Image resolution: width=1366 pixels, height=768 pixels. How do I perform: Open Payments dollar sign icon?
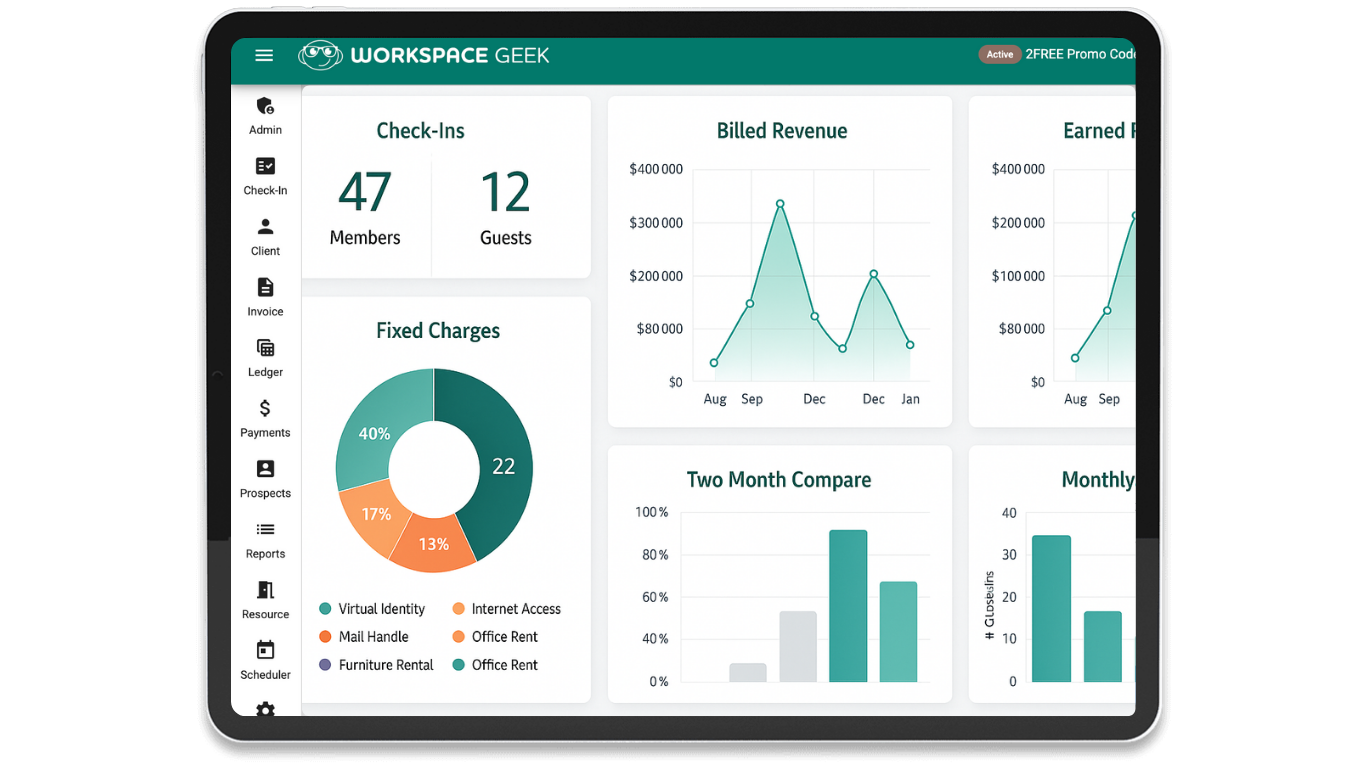pyautogui.click(x=265, y=409)
